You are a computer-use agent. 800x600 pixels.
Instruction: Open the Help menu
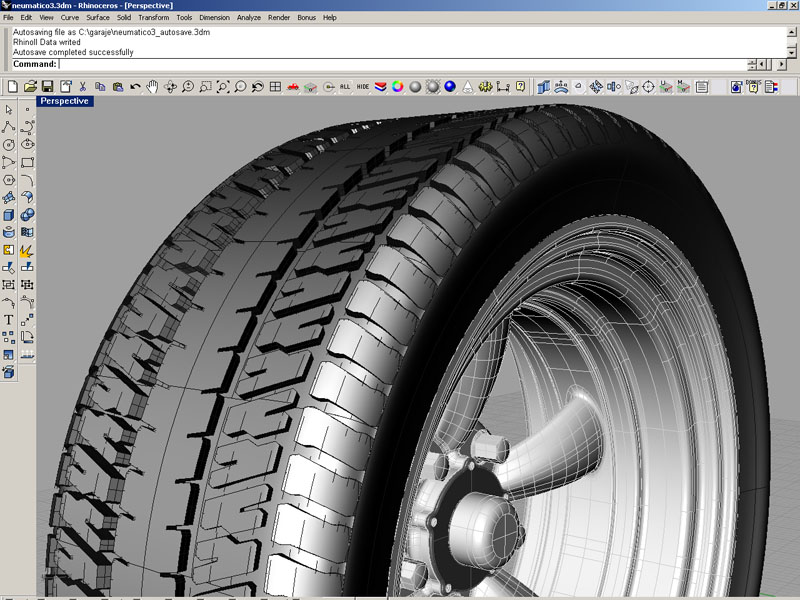click(330, 17)
